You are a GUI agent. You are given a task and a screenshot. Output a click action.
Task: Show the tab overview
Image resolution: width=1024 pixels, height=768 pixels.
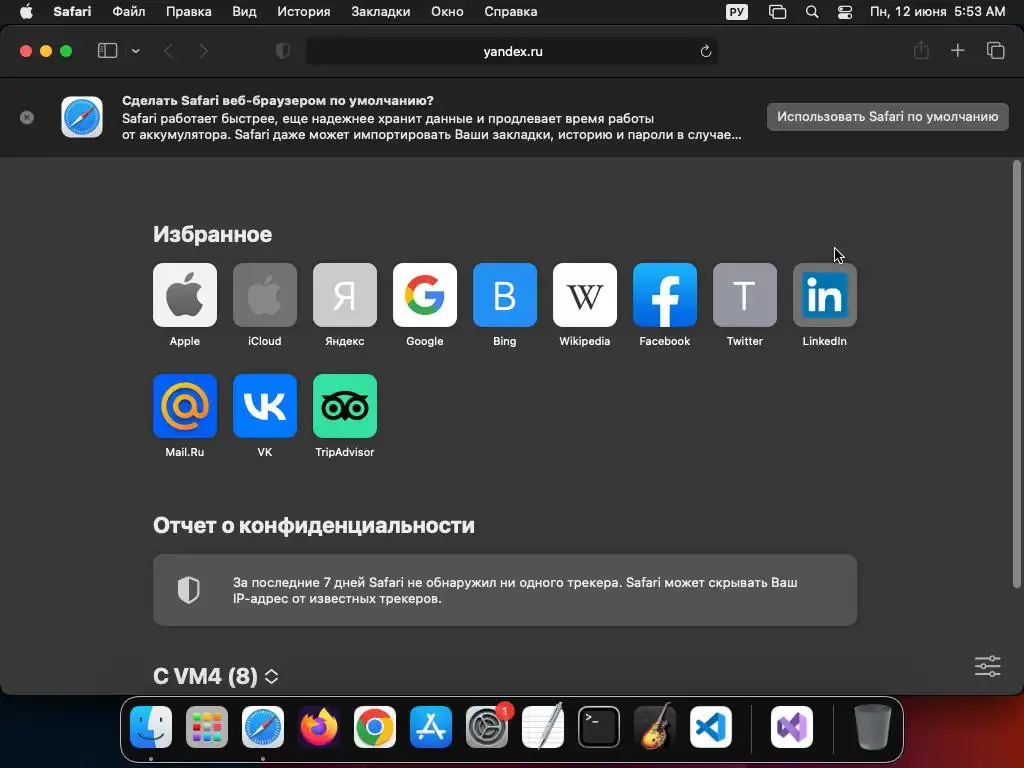pyautogui.click(x=995, y=50)
